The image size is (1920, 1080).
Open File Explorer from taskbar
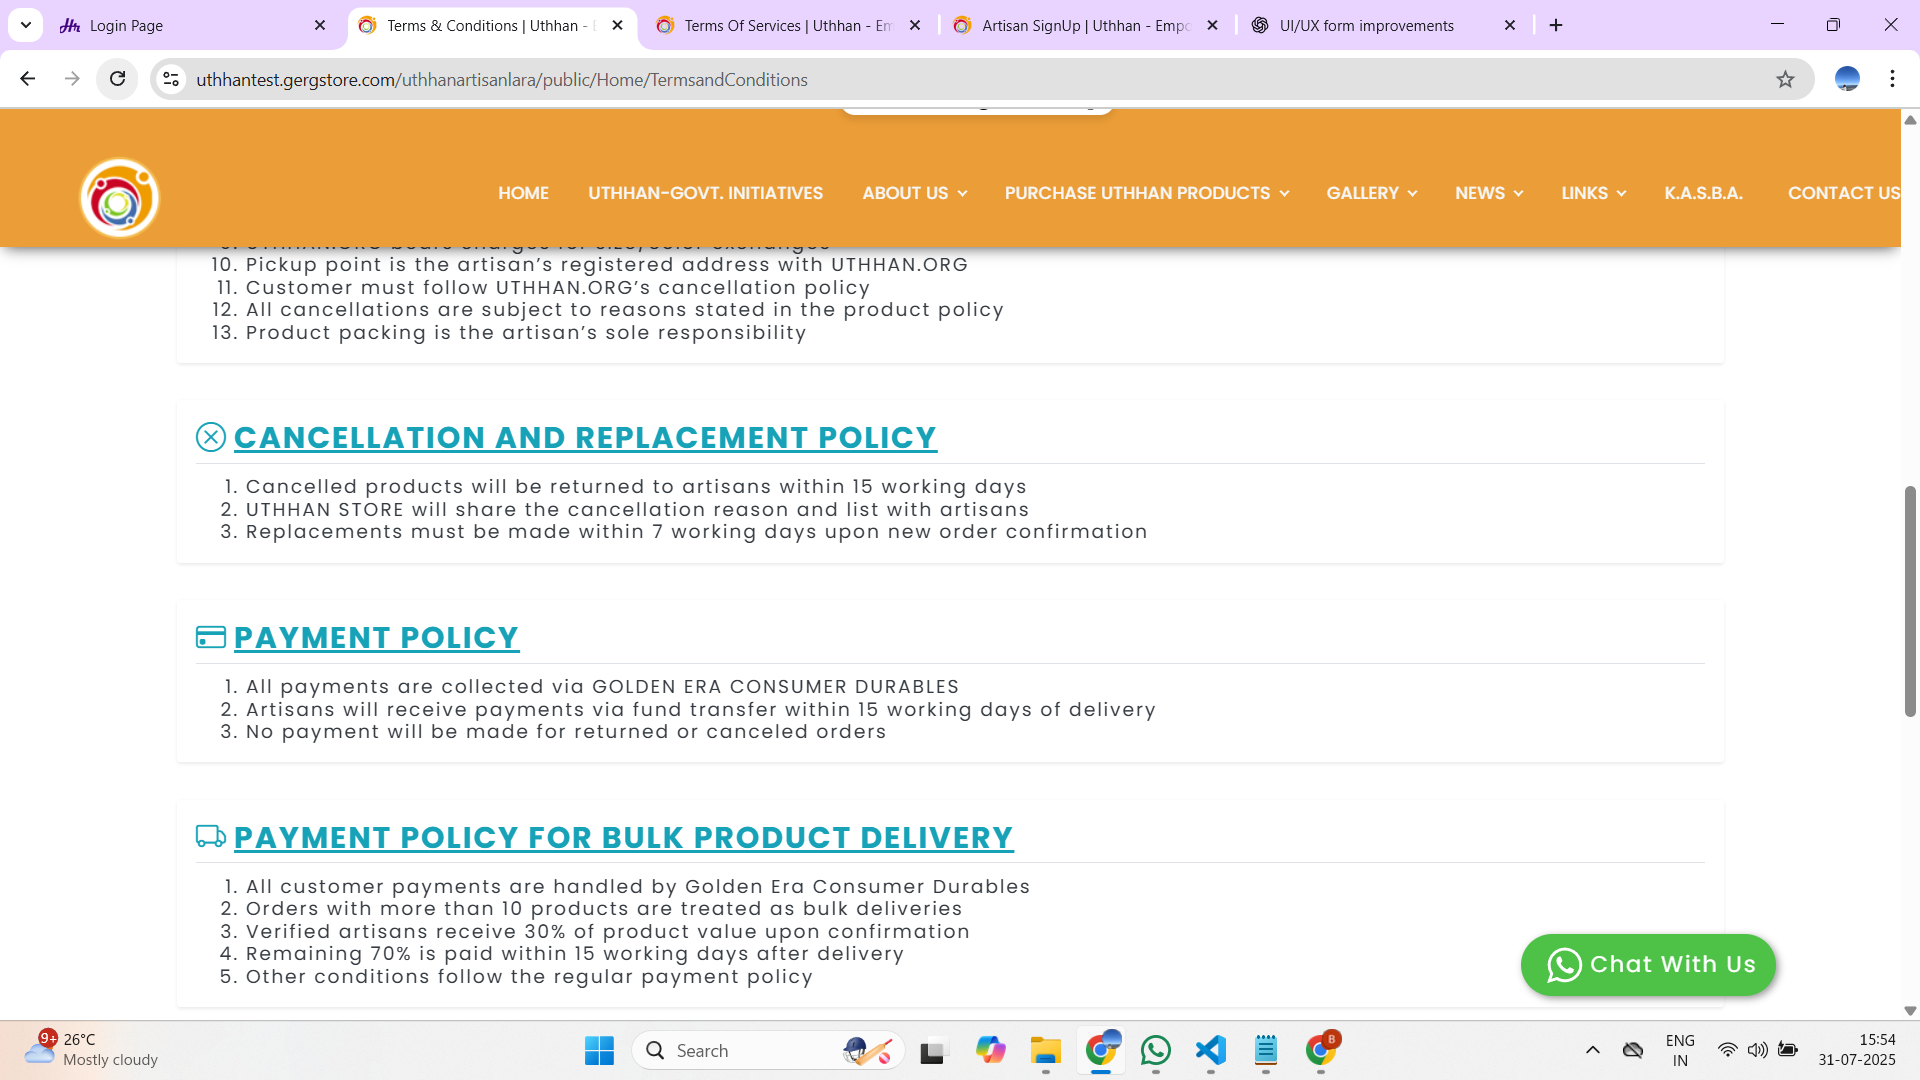click(x=1045, y=1050)
